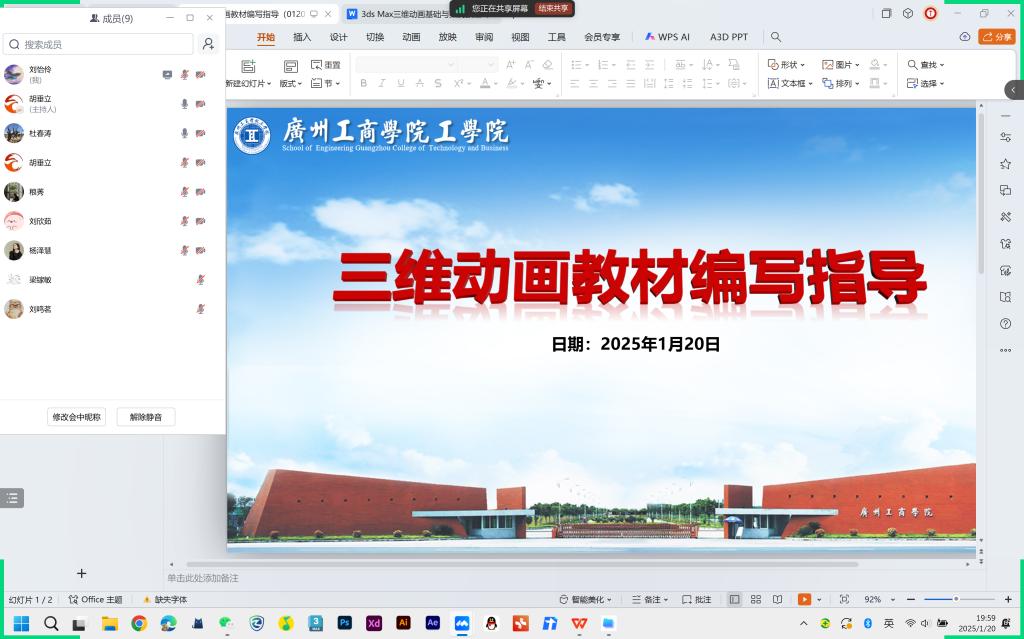Image resolution: width=1024 pixels, height=639 pixels.
Task: Expand the 形状 shapes dropdown
Action: coord(787,65)
